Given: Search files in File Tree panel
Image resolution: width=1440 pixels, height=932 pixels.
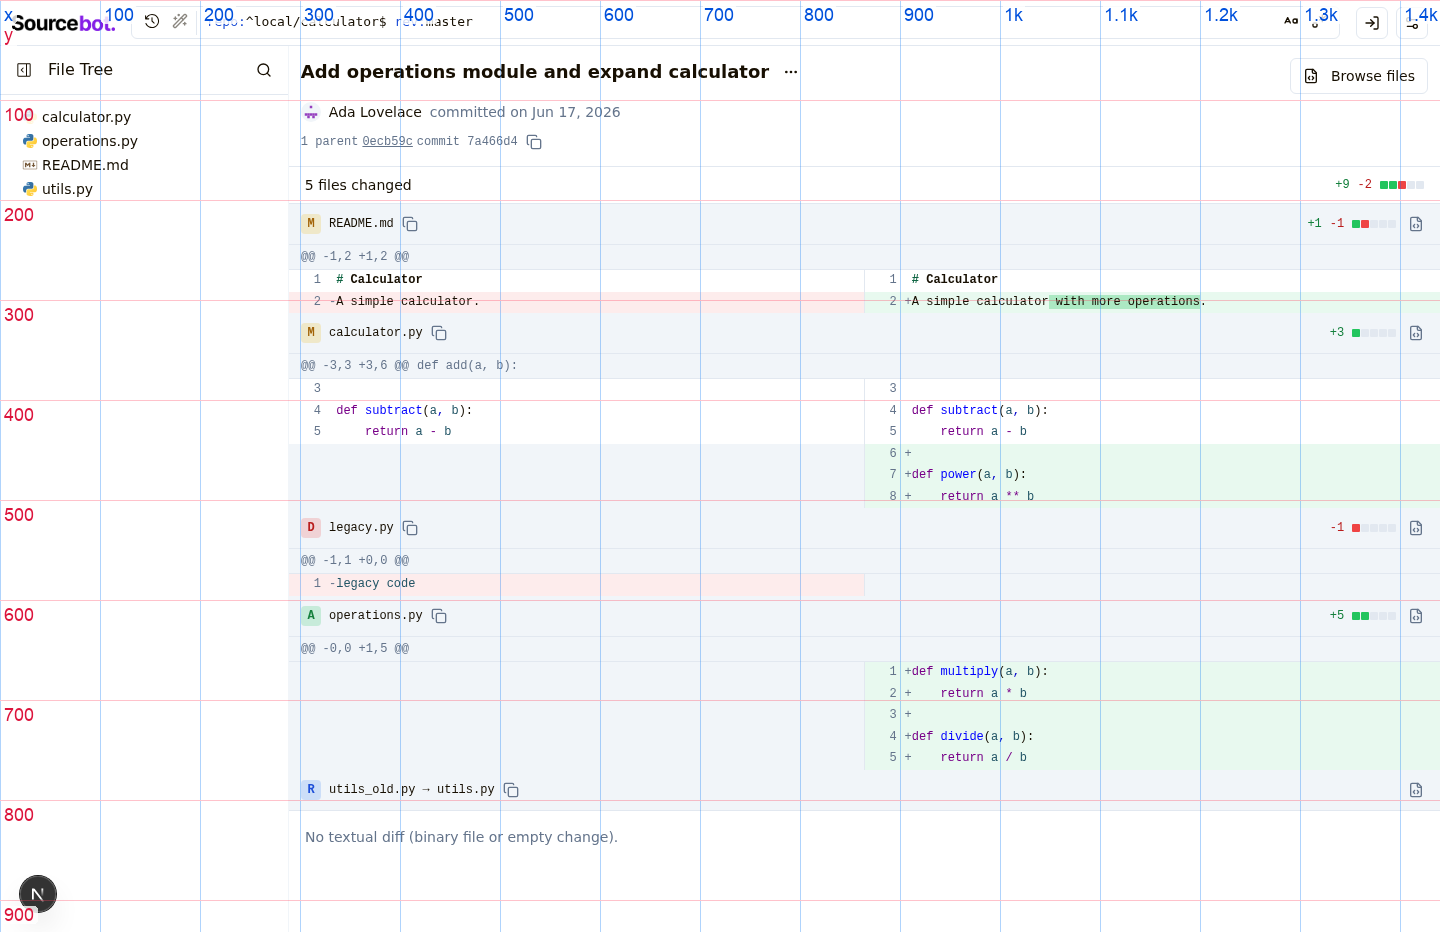Looking at the screenshot, I should (264, 70).
